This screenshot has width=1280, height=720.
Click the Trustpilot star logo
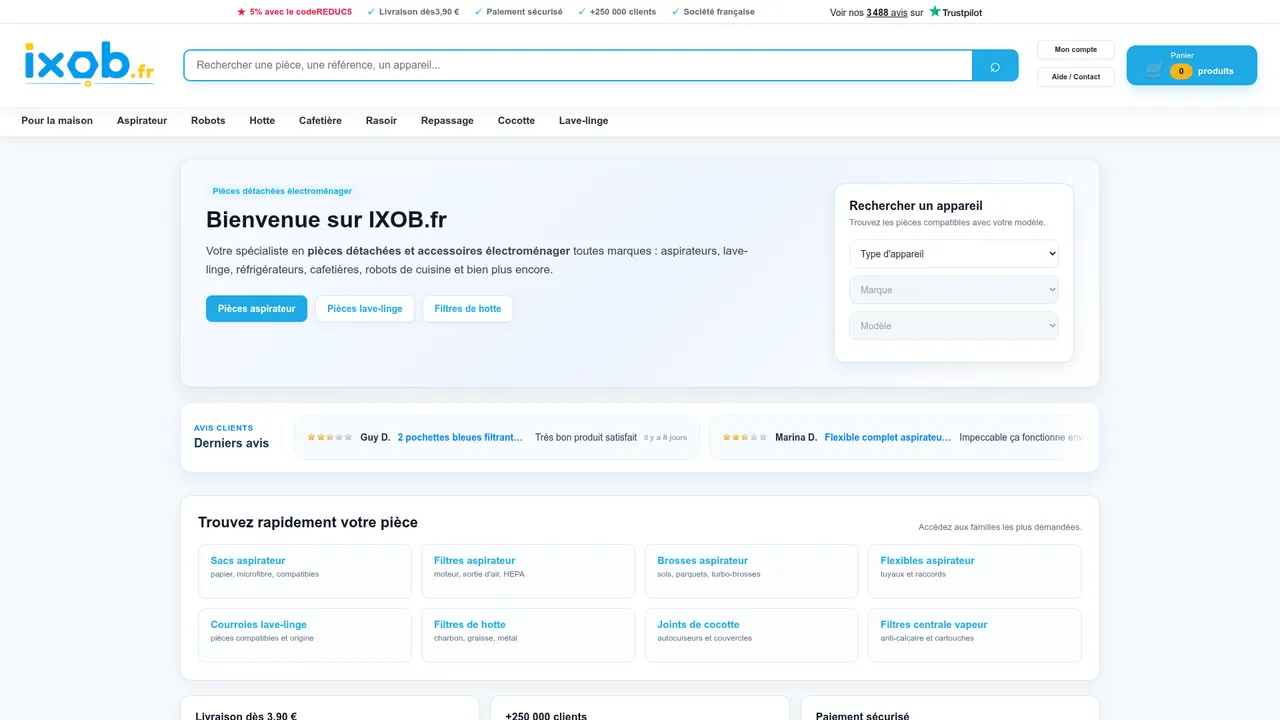point(935,12)
